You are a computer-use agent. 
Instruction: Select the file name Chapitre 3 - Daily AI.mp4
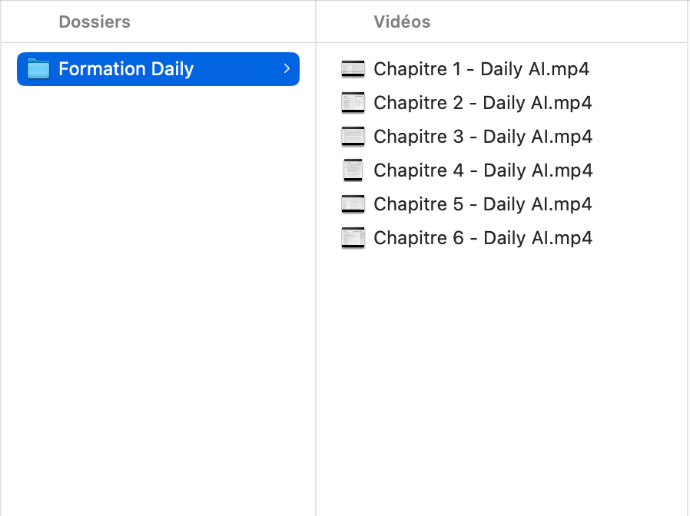point(483,137)
